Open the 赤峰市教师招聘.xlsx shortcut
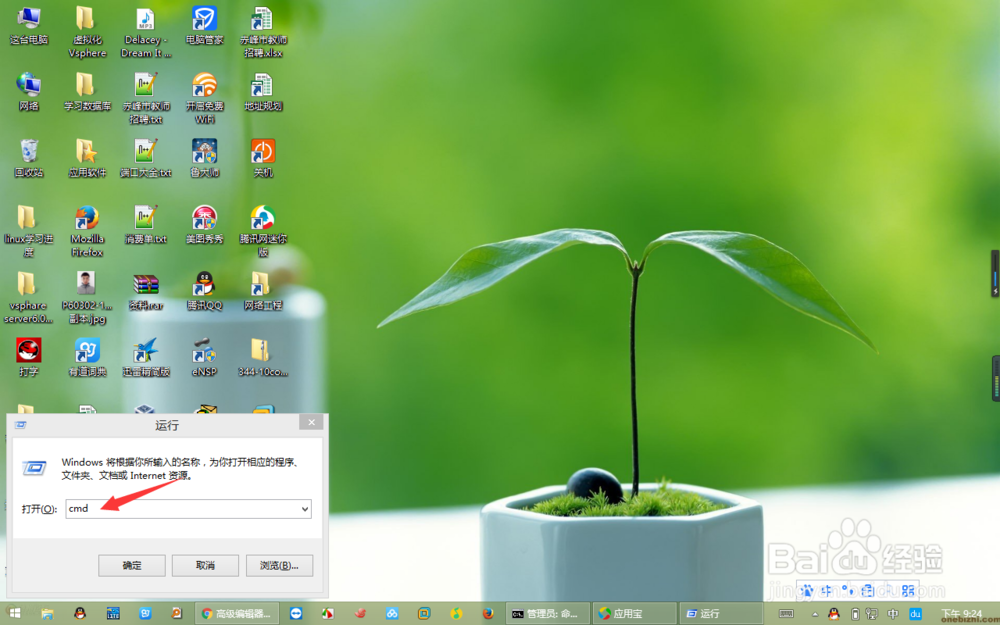This screenshot has width=1000, height=625. coord(263,33)
